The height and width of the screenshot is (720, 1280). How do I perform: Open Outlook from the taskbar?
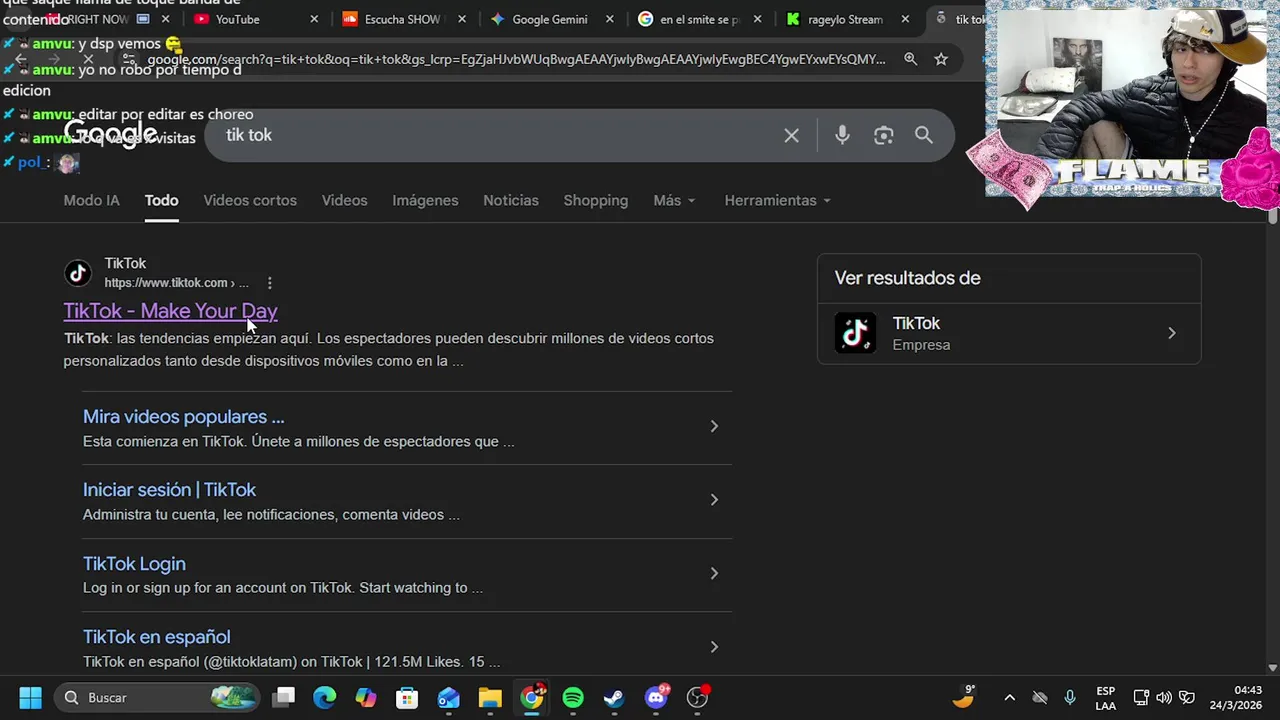point(448,697)
